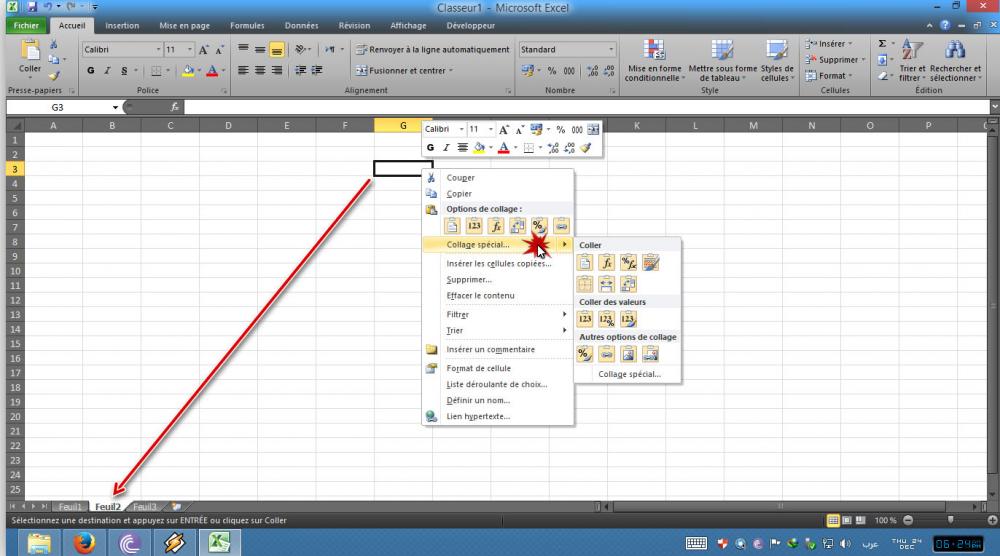Click Collage spécial... at submenu bottom
Image resolution: width=1000 pixels, height=556 pixels.
click(x=629, y=374)
